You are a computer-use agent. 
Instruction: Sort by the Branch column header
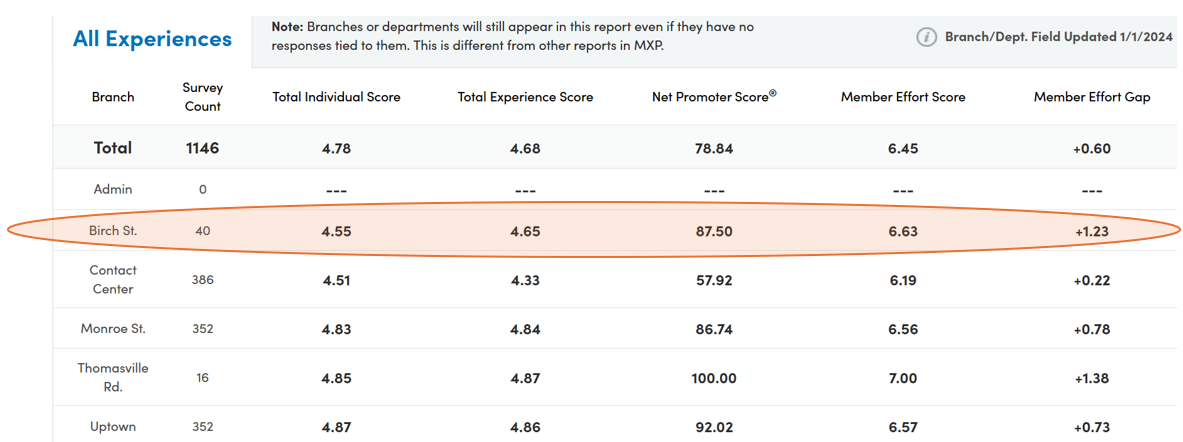pyautogui.click(x=113, y=97)
